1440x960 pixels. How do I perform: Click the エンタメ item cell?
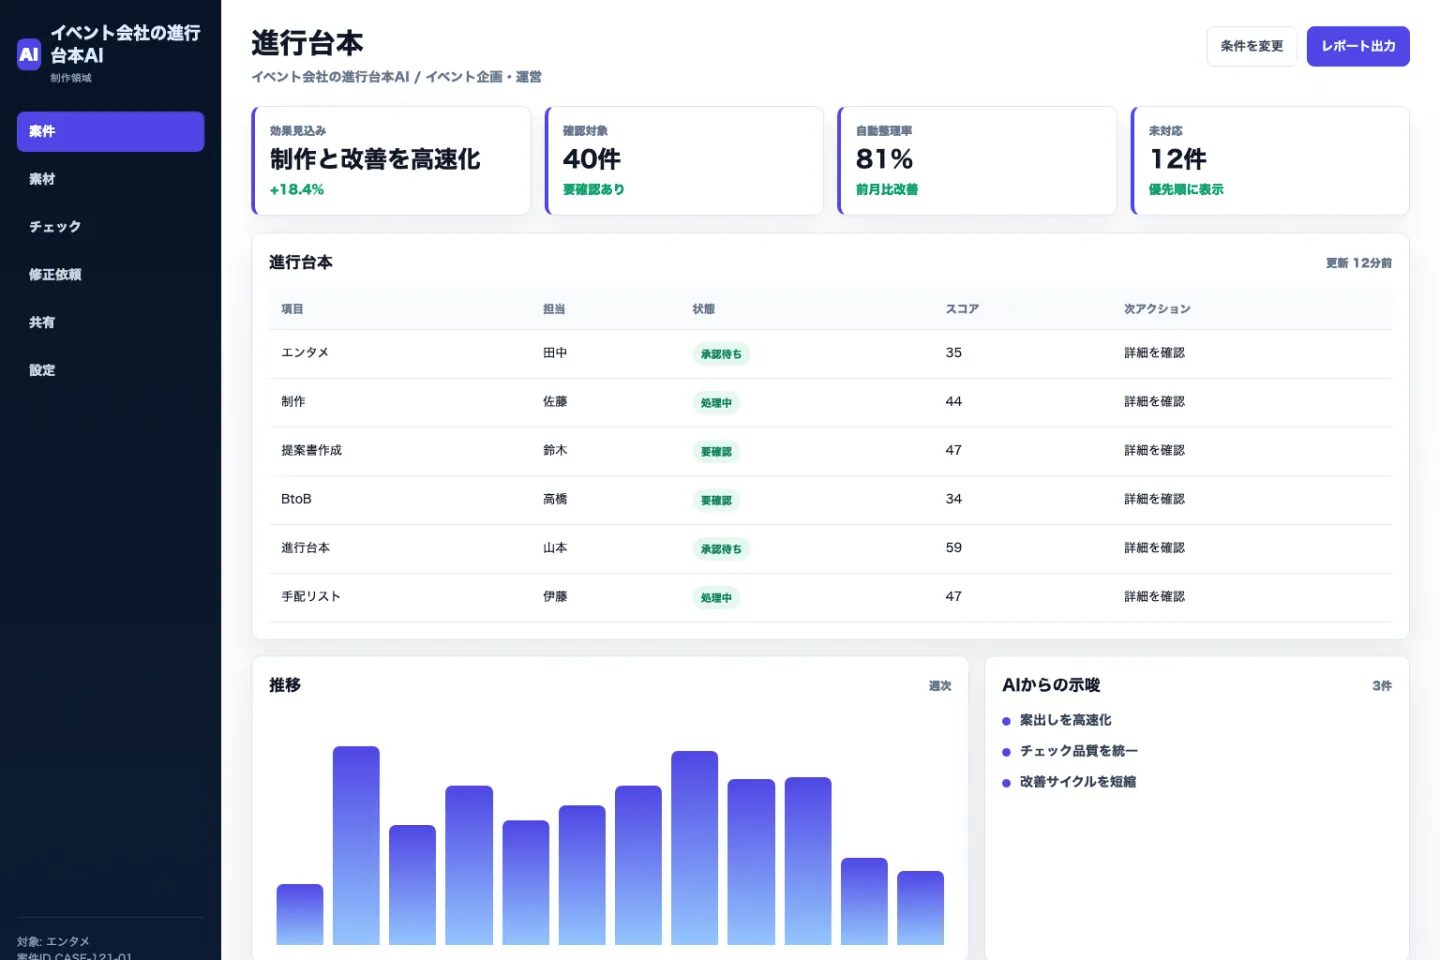tap(305, 353)
